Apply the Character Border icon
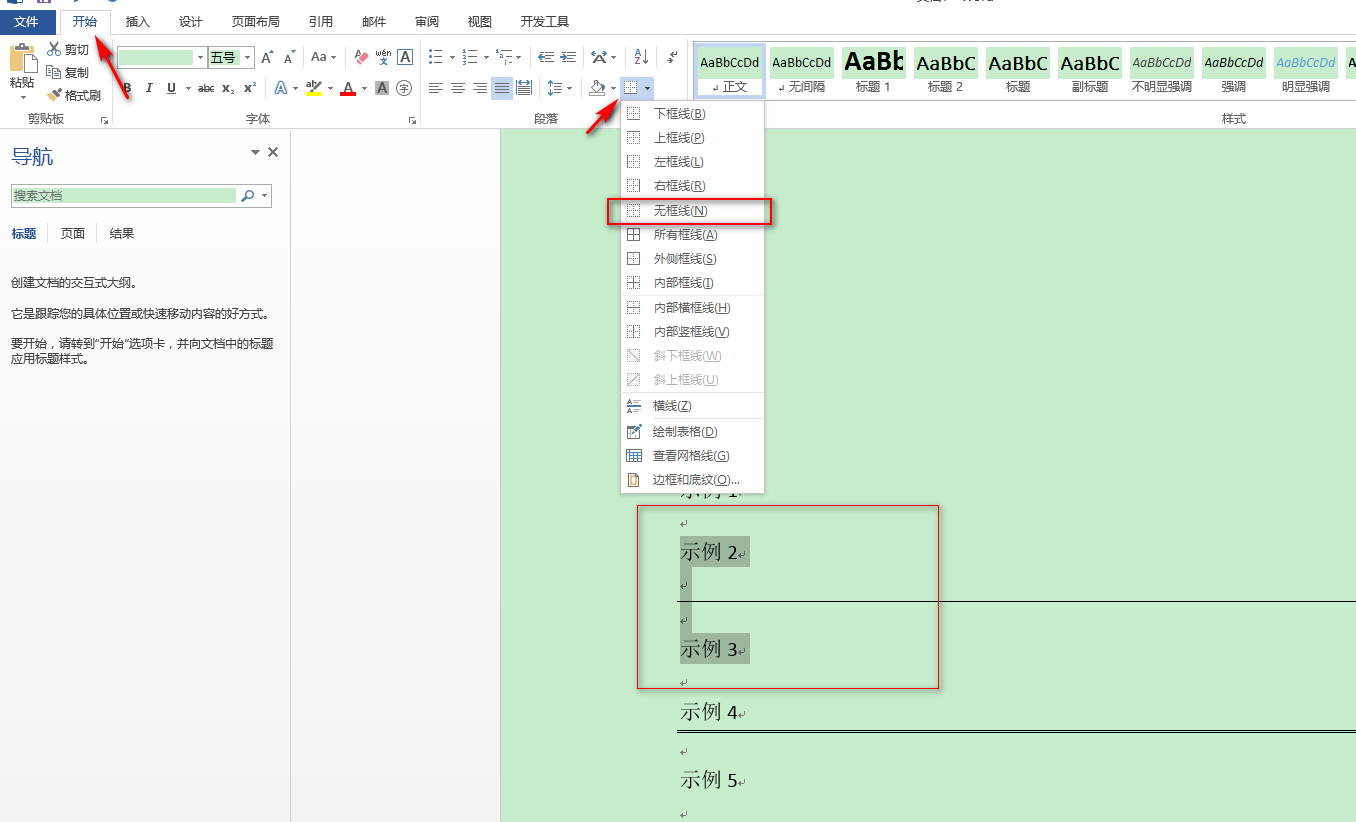The height and width of the screenshot is (822, 1356). tap(404, 57)
